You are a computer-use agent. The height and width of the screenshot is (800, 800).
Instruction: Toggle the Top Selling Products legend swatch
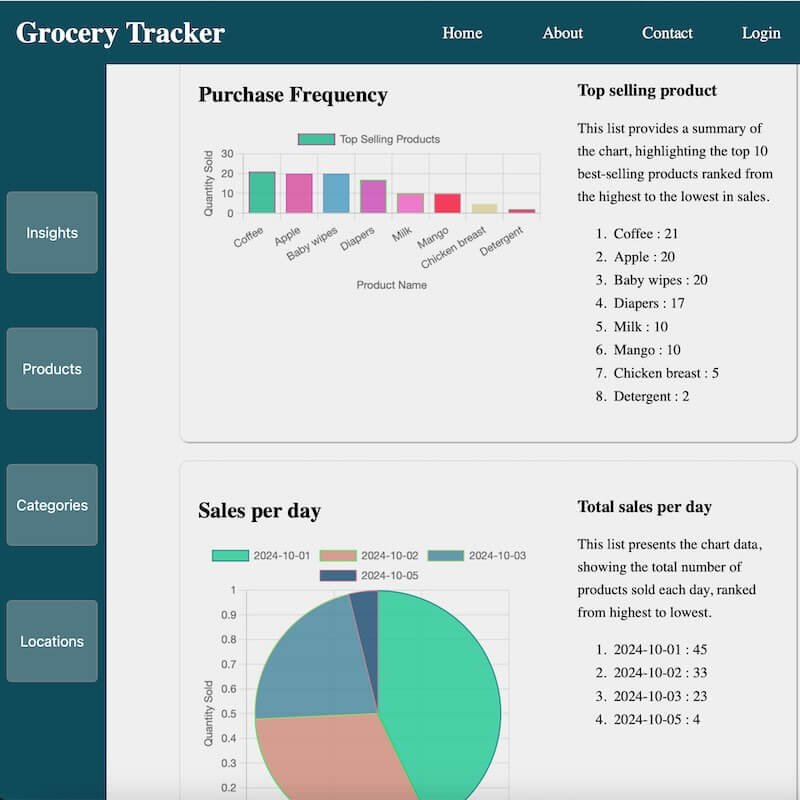316,139
